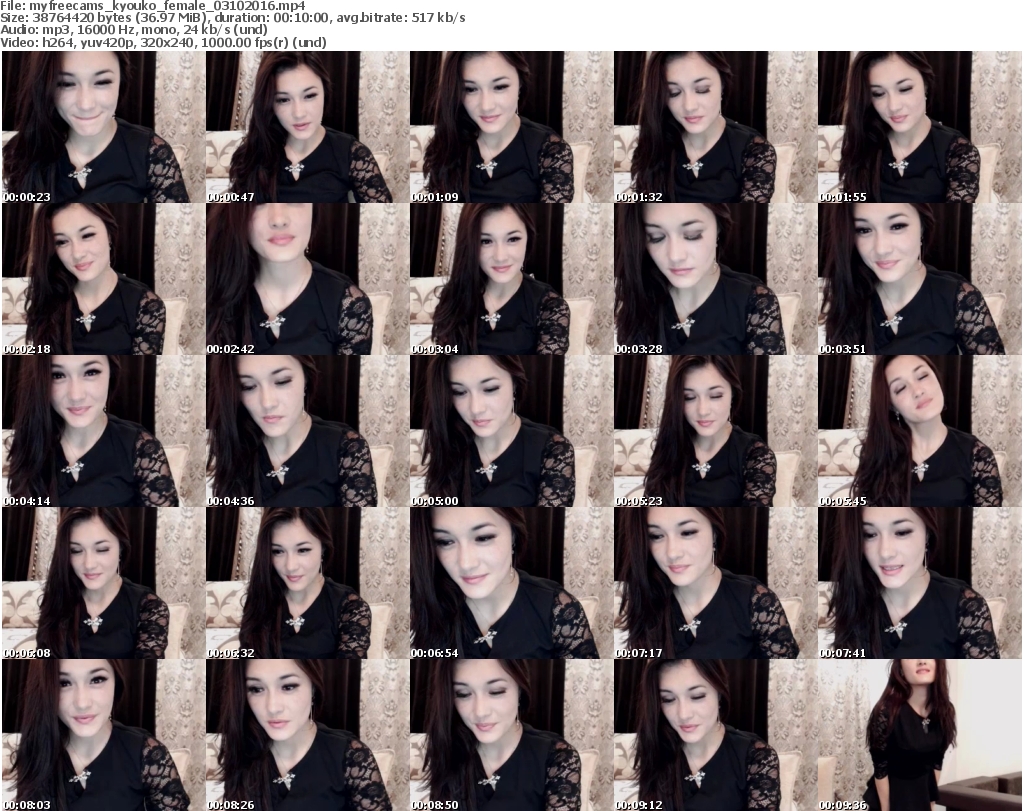
Task: Select the thumbnail timestamped 00:05:00
Action: click(511, 431)
